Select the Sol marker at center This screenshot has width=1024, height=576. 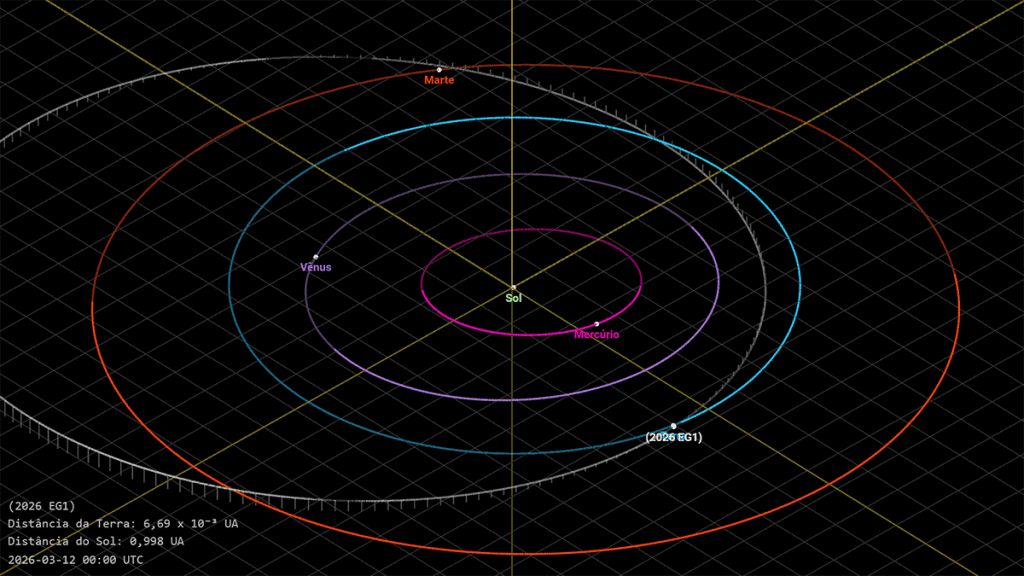pyautogui.click(x=513, y=288)
